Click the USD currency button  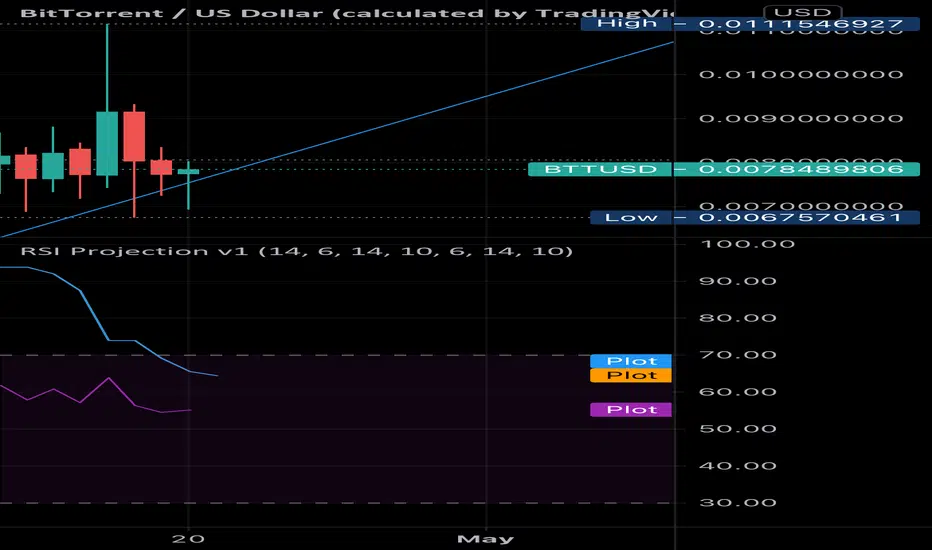click(802, 12)
